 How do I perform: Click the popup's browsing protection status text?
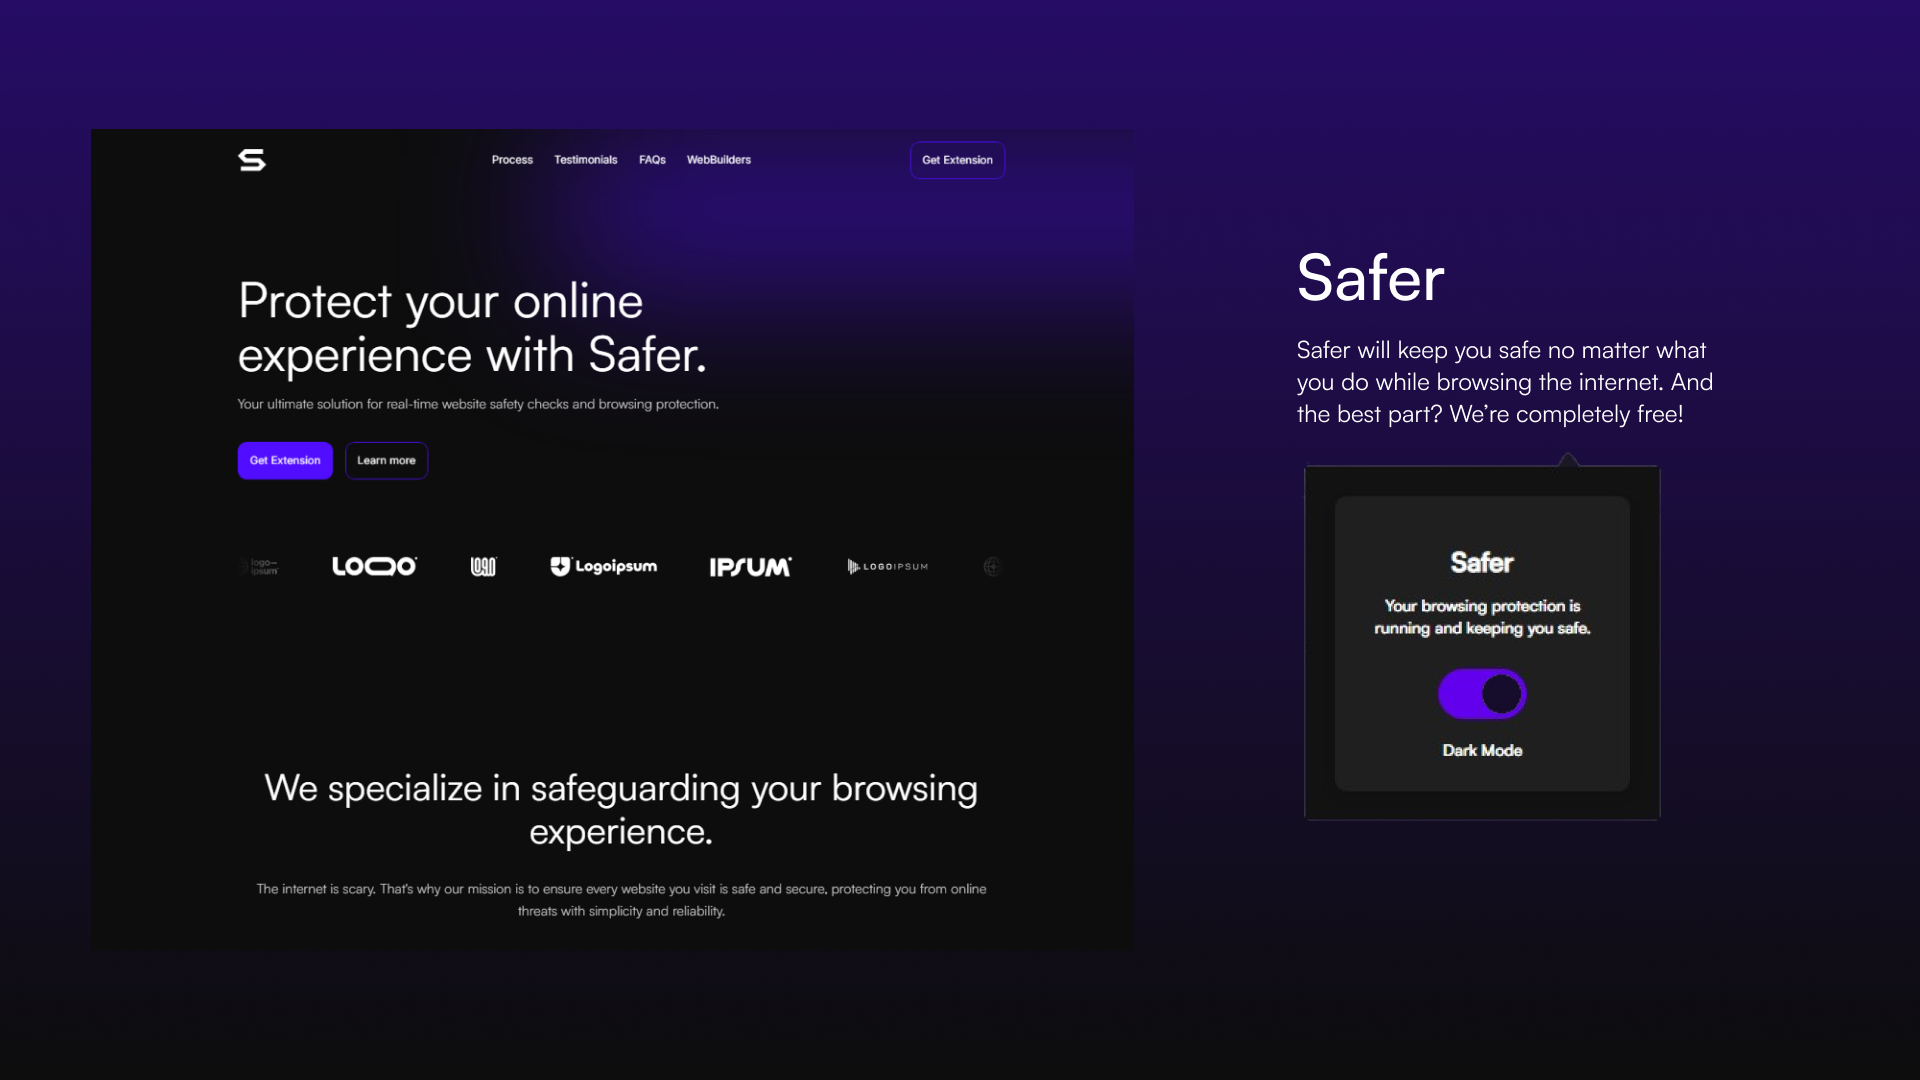pos(1481,617)
